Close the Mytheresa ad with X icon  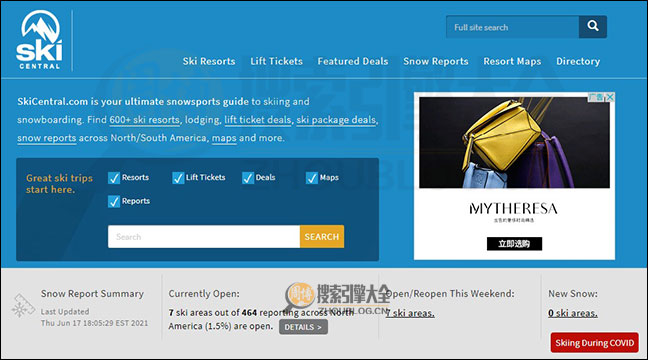point(610,97)
